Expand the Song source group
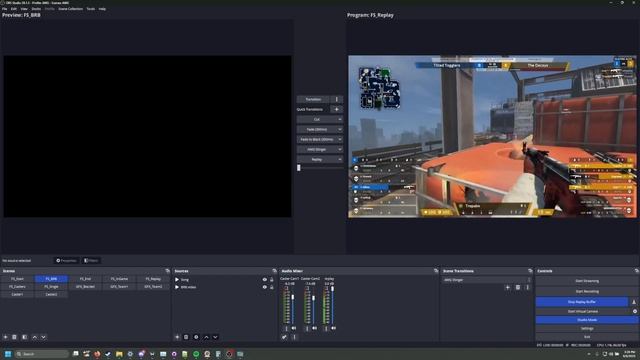This screenshot has width=640, height=360. point(177,280)
